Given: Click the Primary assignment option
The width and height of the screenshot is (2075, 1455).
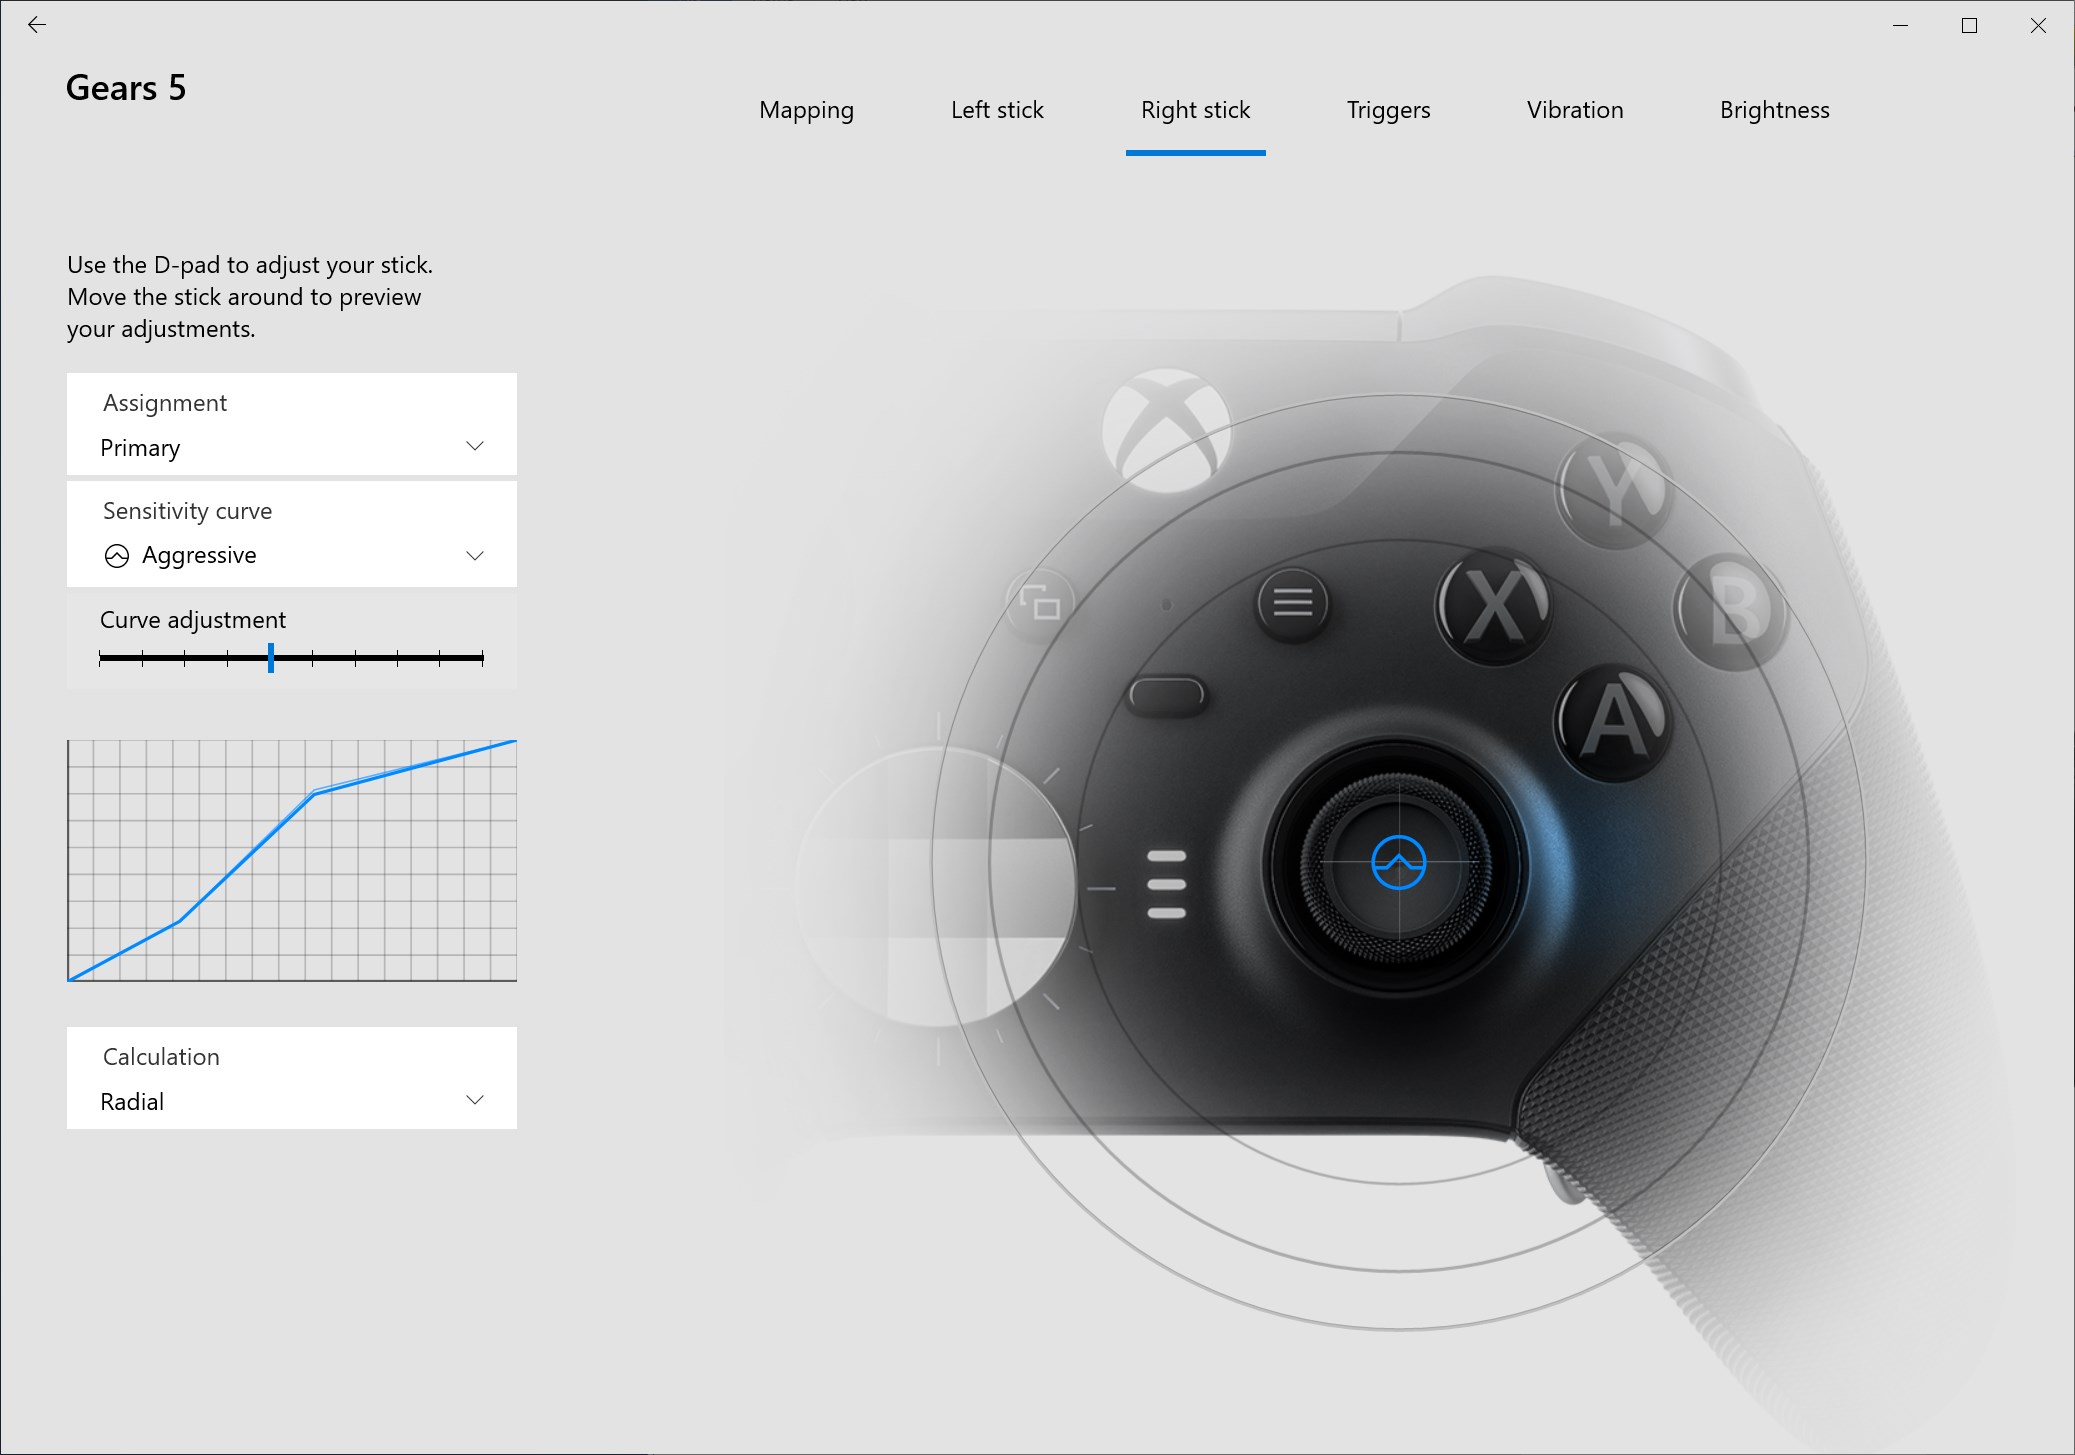Looking at the screenshot, I should (292, 445).
